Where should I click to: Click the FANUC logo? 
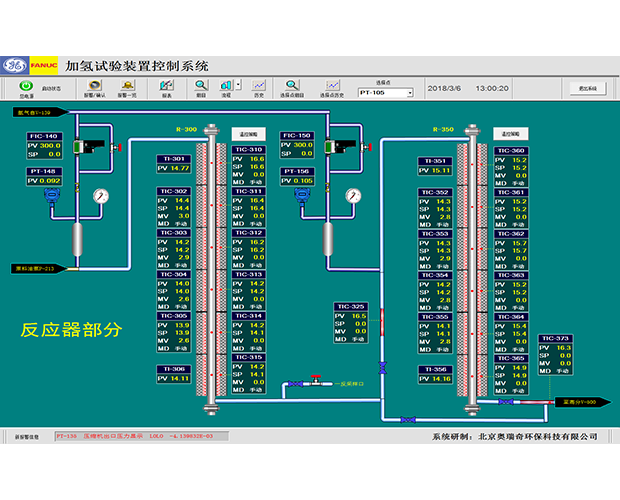[43, 65]
